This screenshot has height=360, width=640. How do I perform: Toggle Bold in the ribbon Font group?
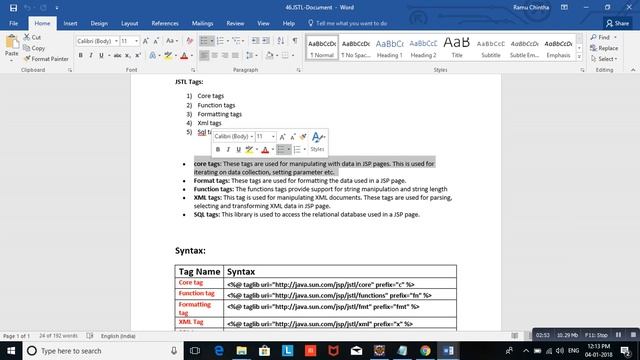point(80,55)
